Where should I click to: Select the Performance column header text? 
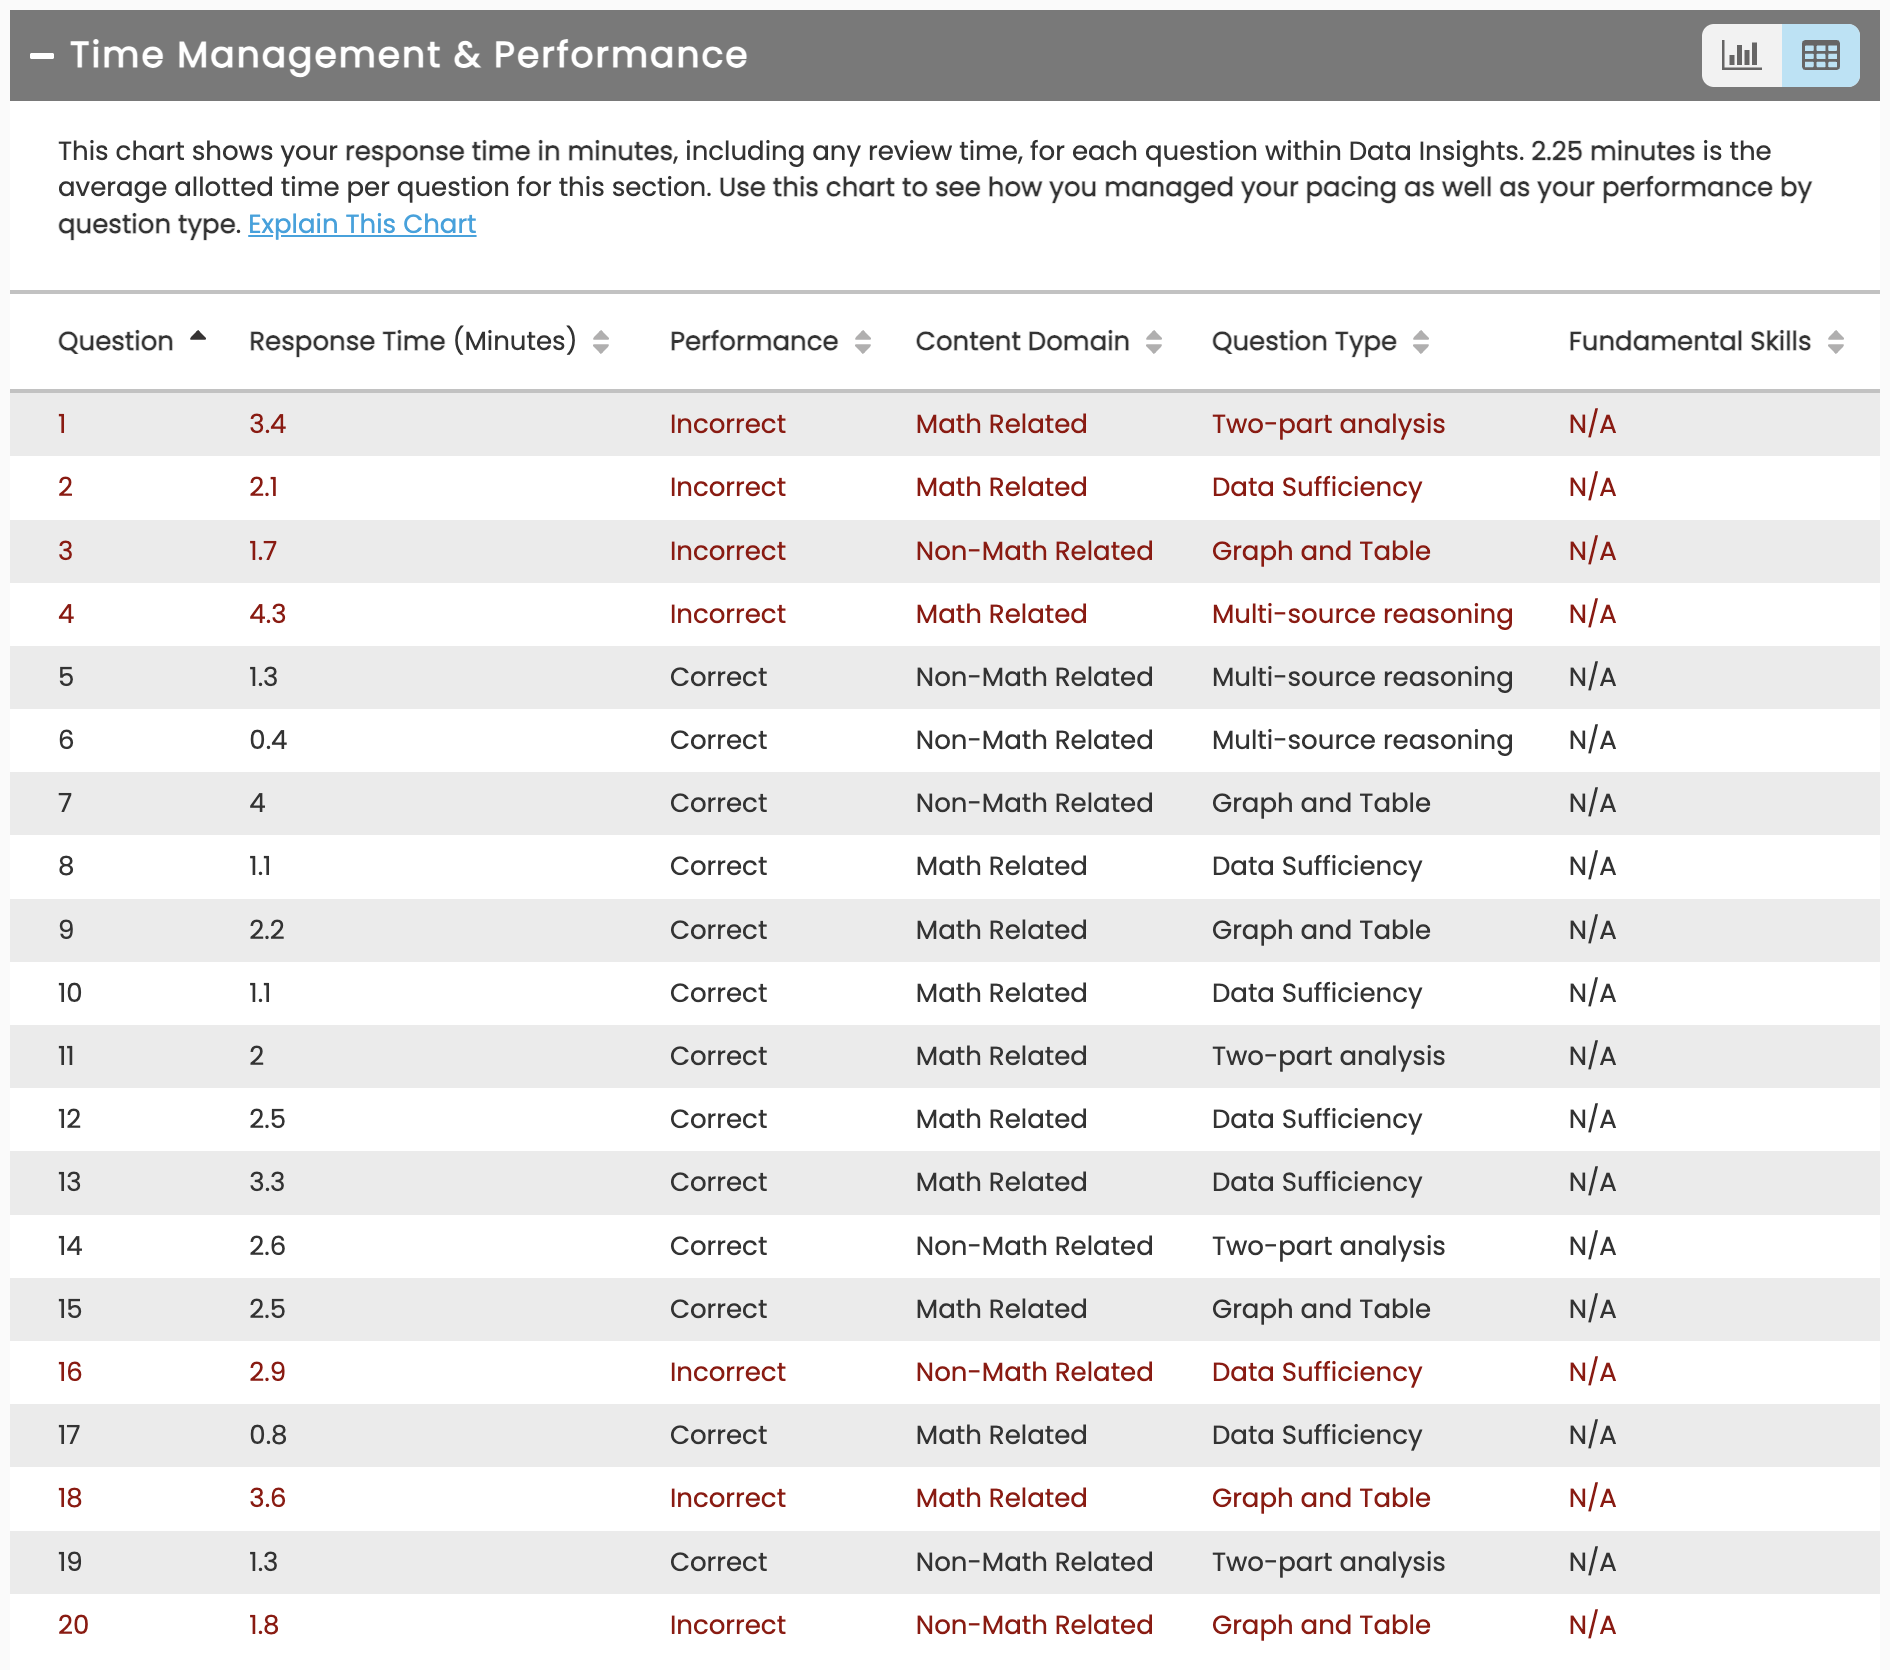click(753, 342)
